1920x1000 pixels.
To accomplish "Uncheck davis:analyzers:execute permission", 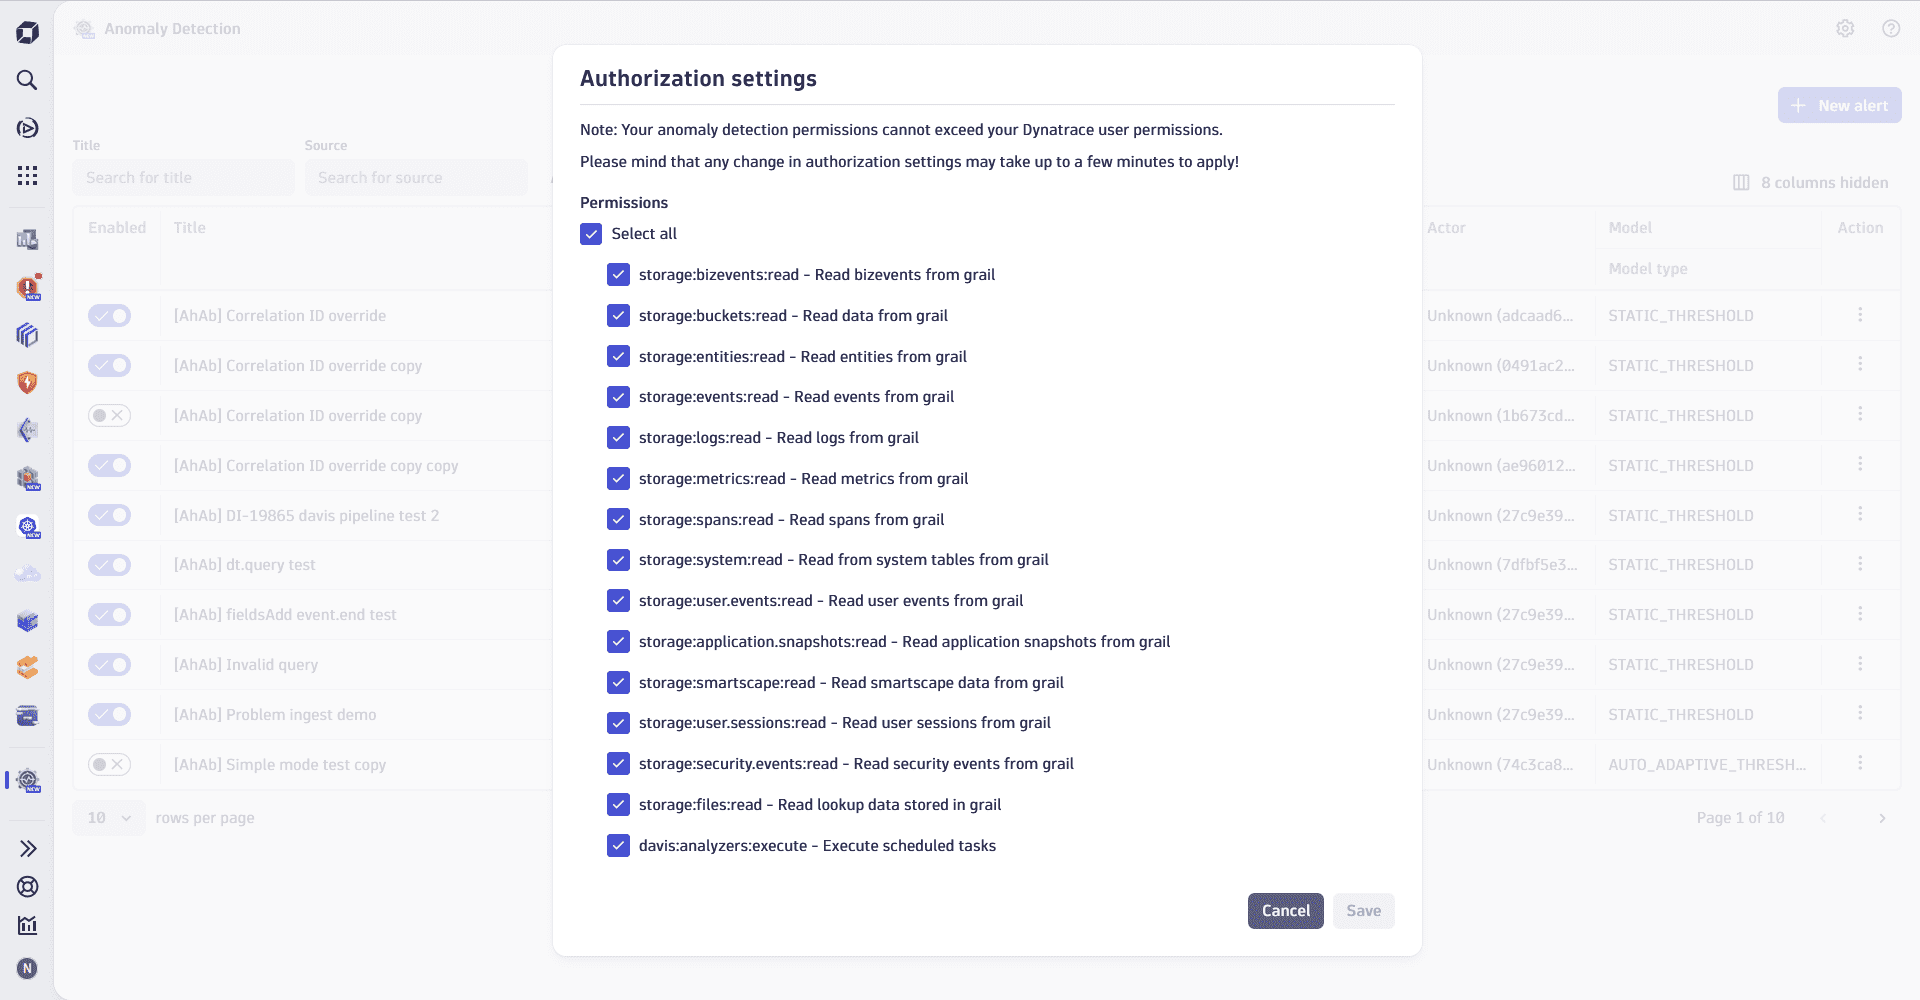I will 618,845.
